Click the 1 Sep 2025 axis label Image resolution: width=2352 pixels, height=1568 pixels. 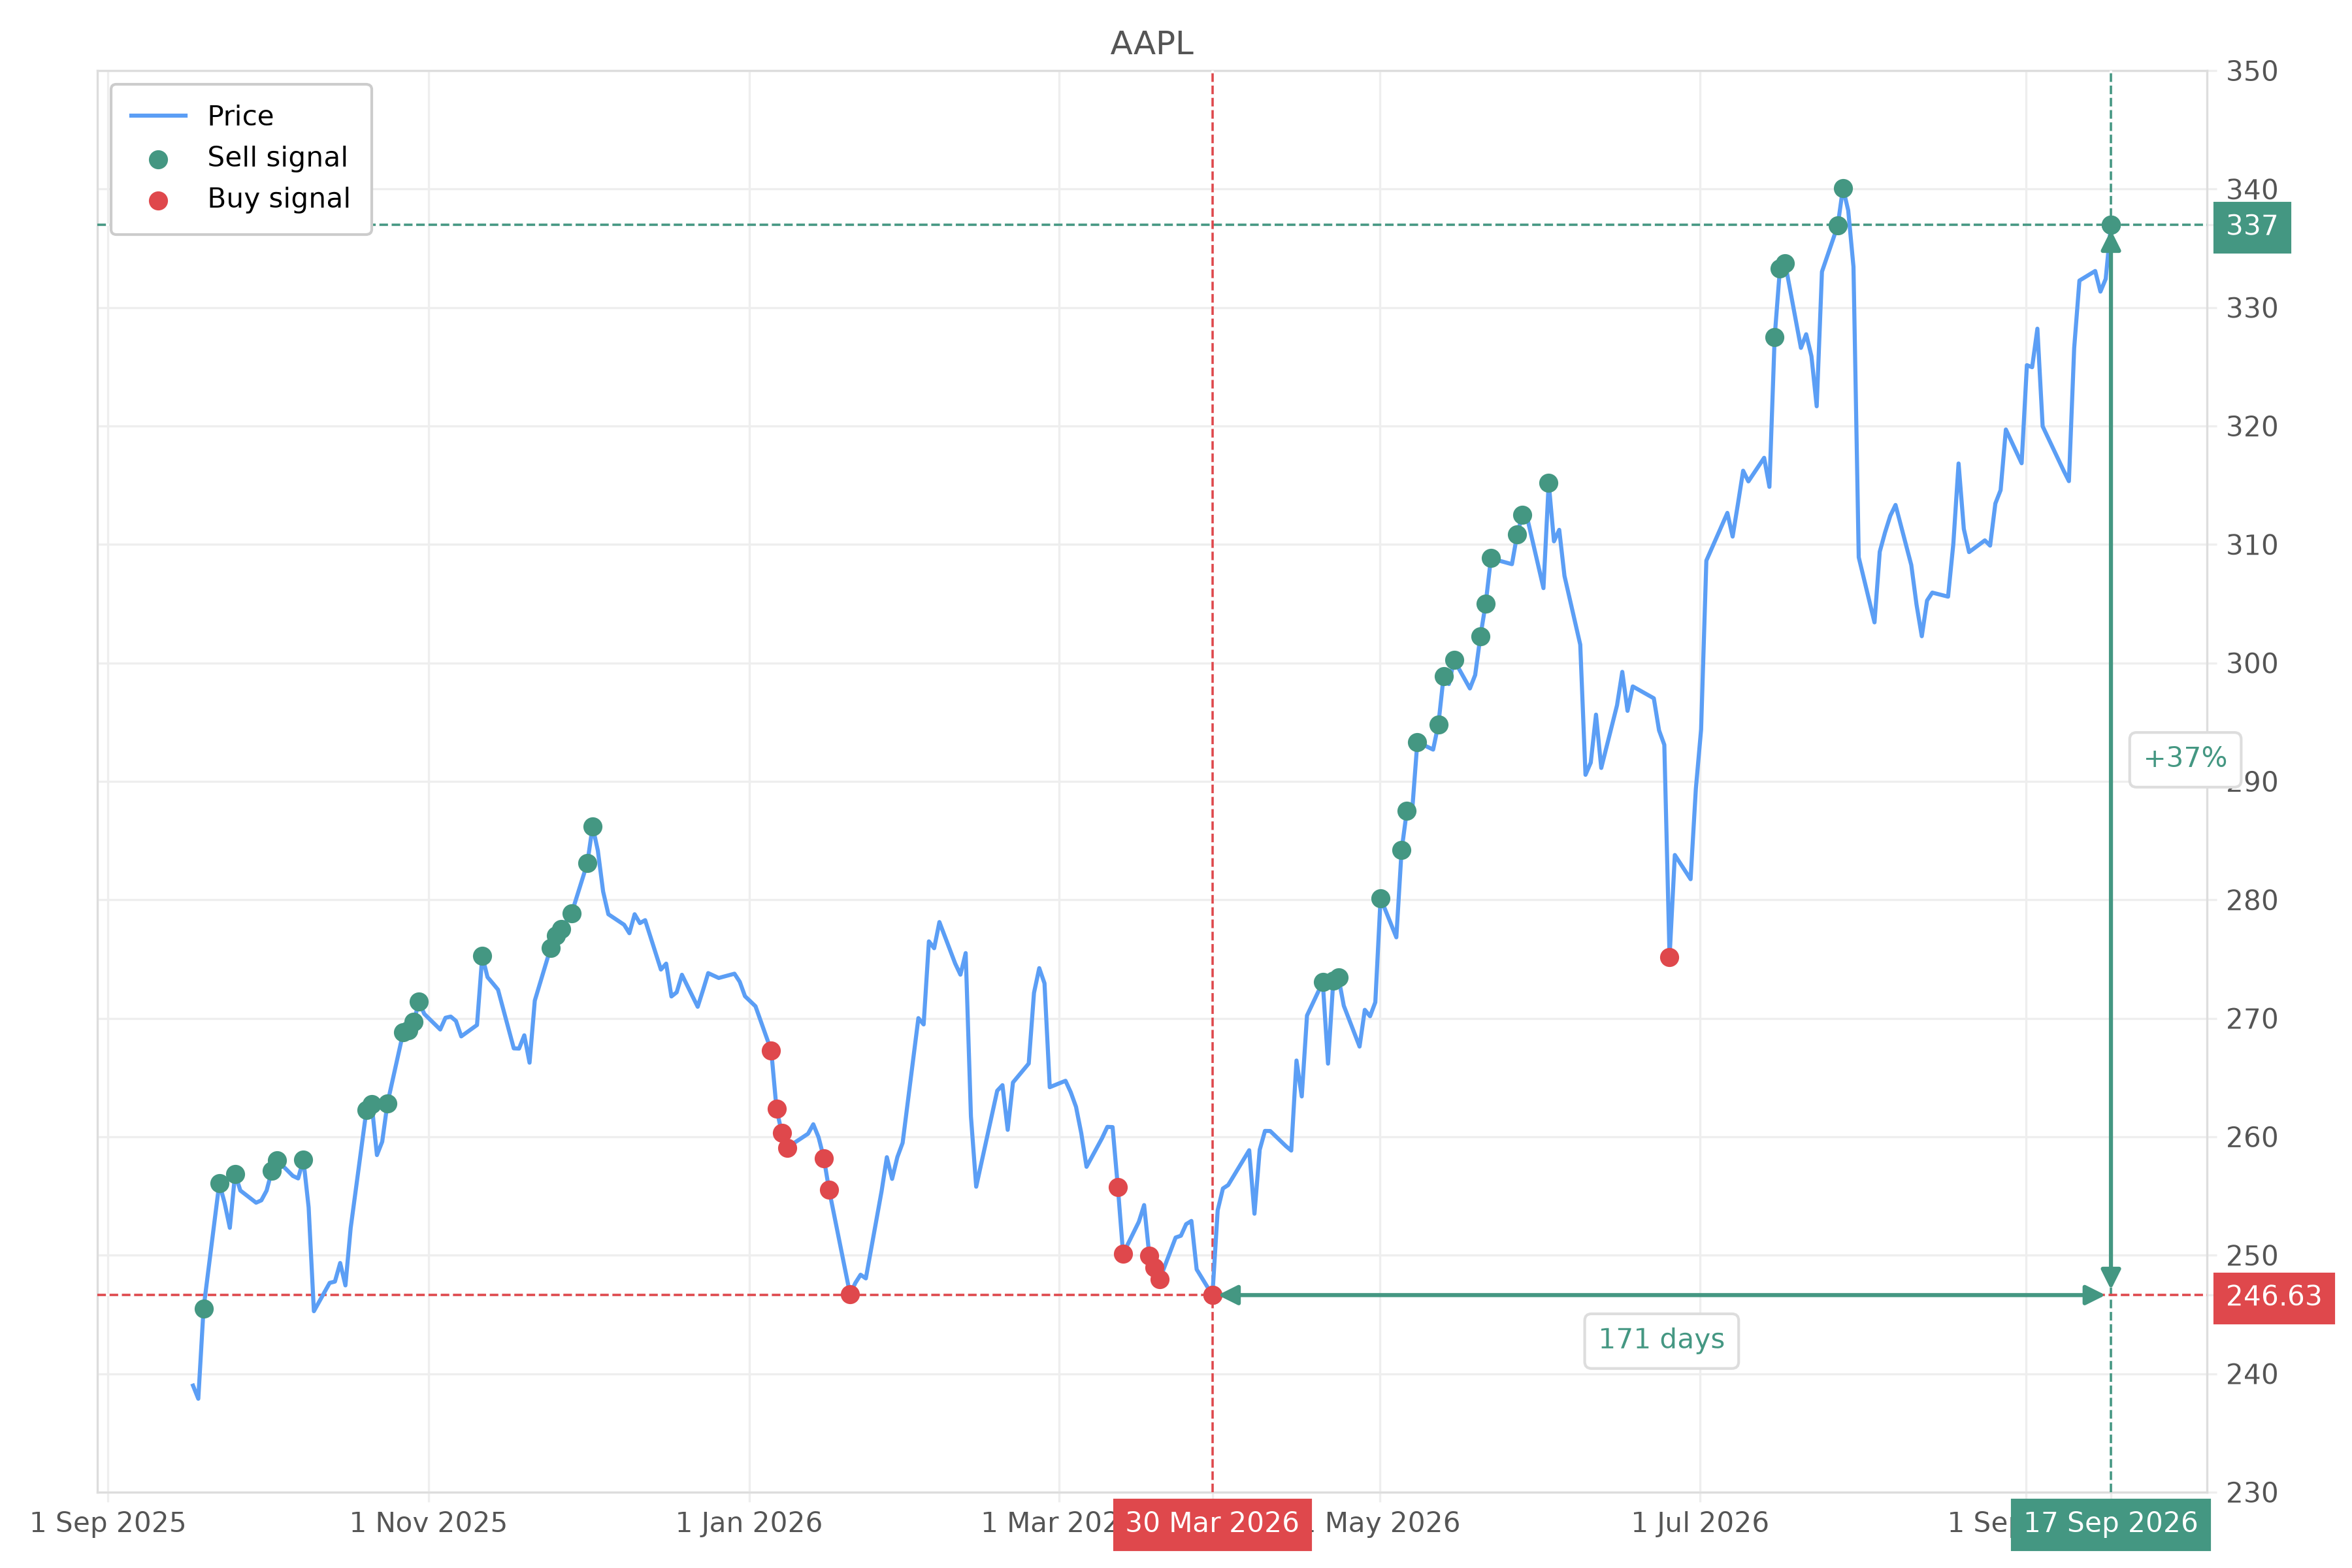click(108, 1523)
